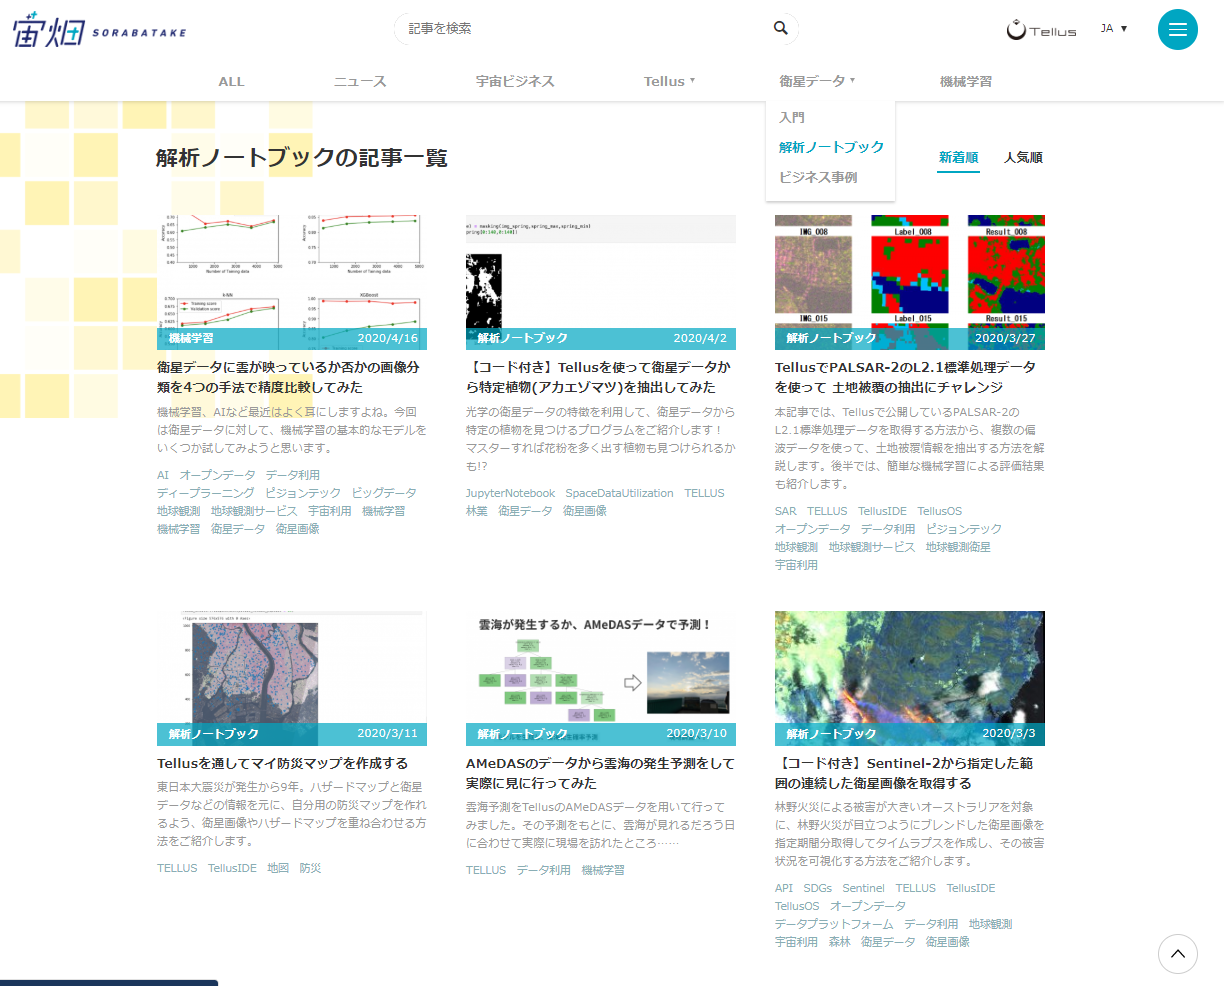Screen dimensions: 1224x986
Task: Open thumbnail of Sentinel-2 article
Action: click(910, 678)
